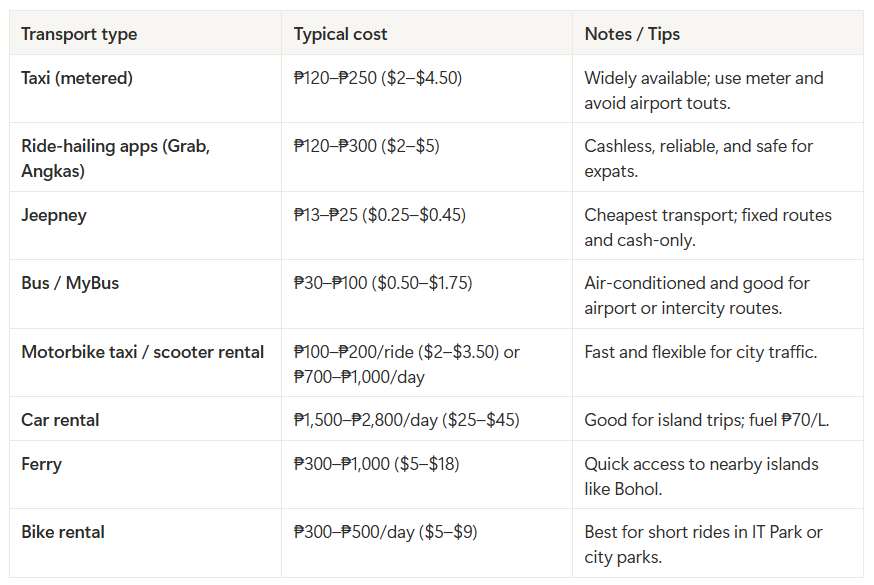874x585 pixels.
Task: Click the "Notes / Tips" column header
Action: [632, 34]
